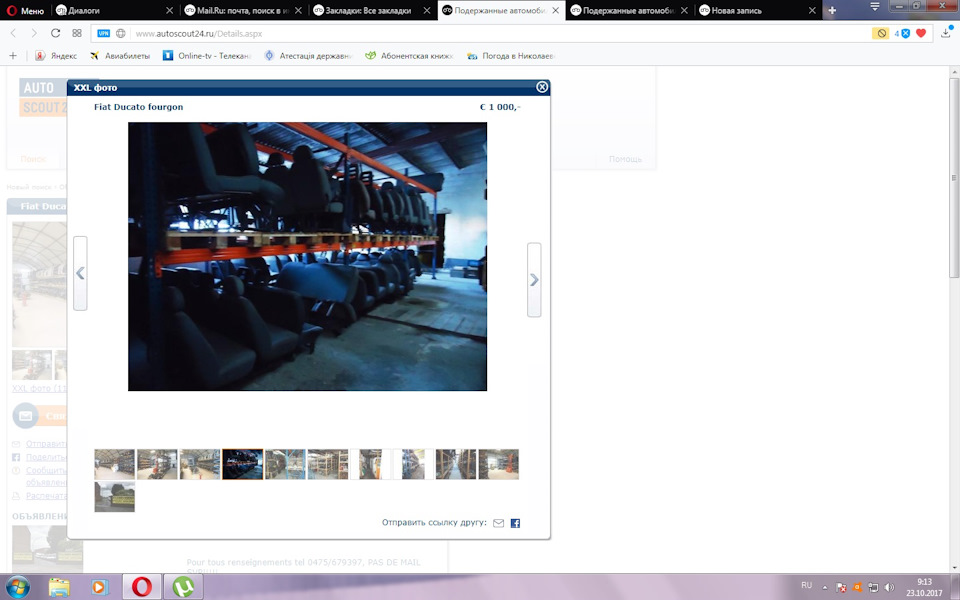The width and height of the screenshot is (960, 600).
Task: Click the heart bookmark icon
Action: pyautogui.click(x=921, y=33)
